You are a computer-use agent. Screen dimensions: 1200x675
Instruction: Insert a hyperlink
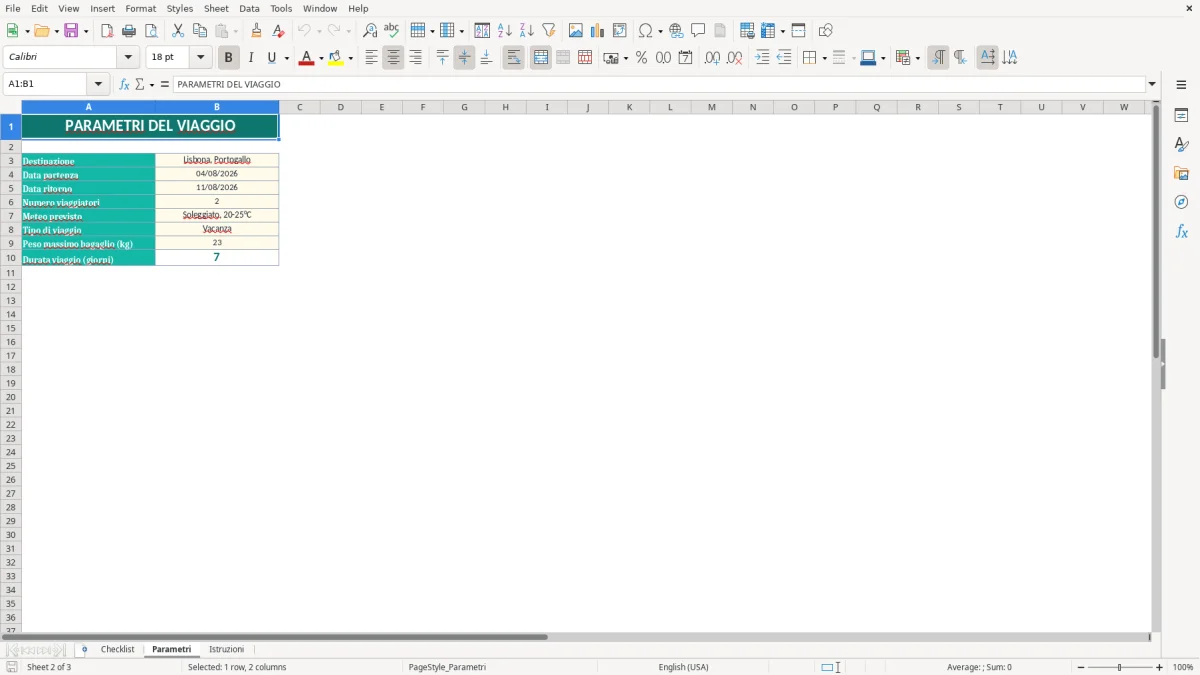(x=676, y=31)
